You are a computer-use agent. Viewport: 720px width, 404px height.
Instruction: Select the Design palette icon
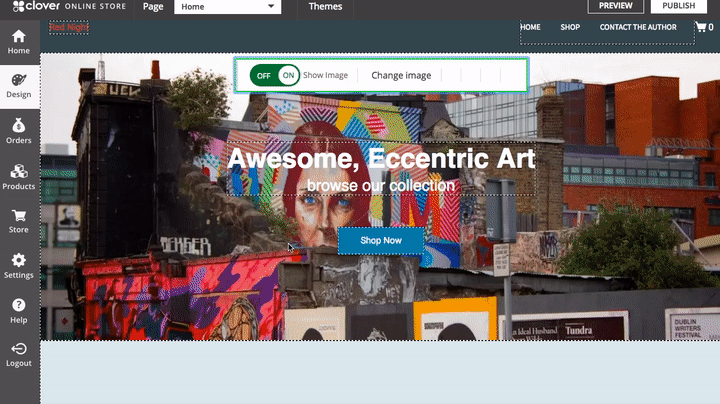tap(19, 80)
